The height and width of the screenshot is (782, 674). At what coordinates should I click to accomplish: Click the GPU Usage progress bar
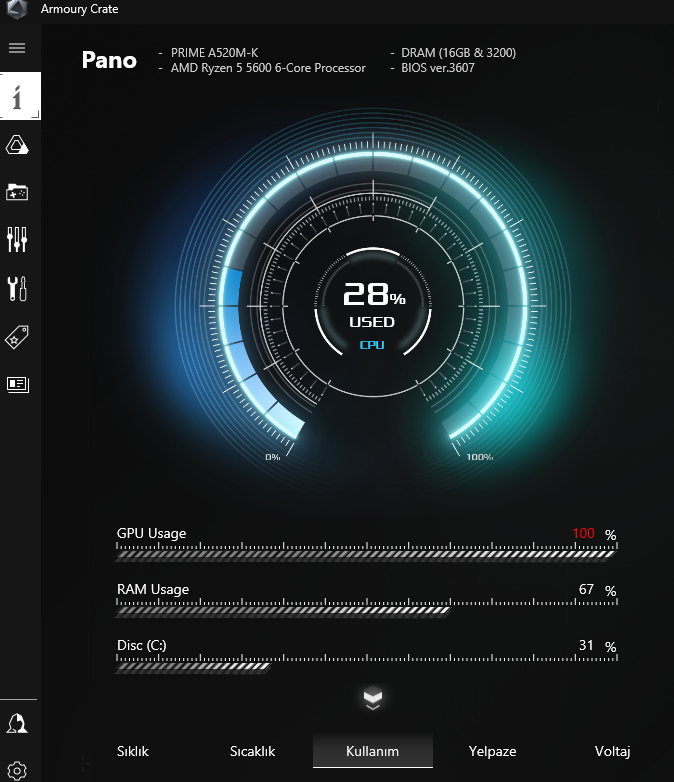(367, 555)
